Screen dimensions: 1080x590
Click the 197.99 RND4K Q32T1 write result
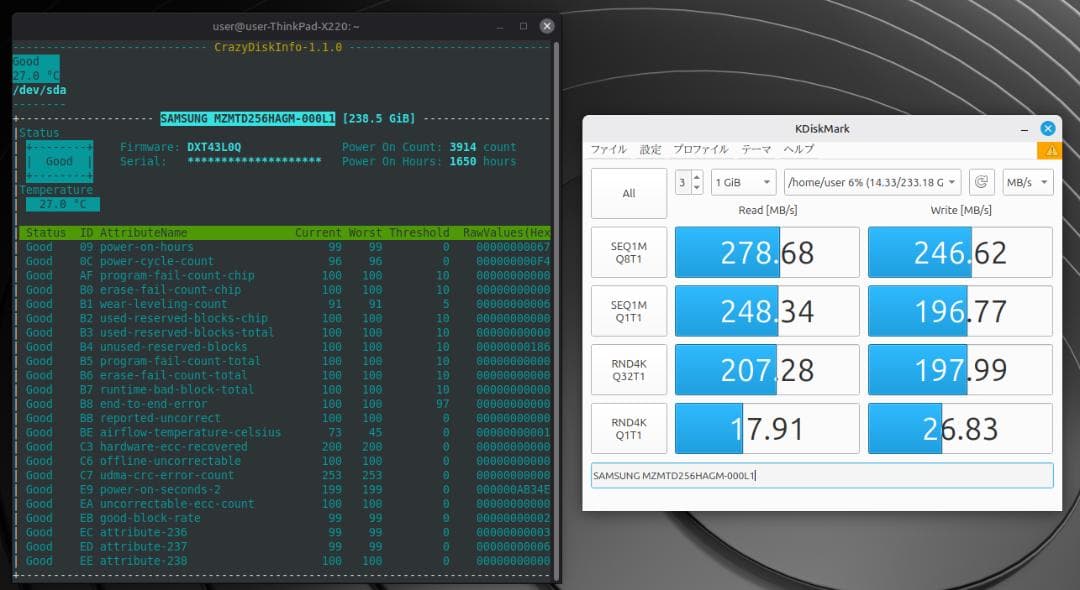click(x=960, y=370)
